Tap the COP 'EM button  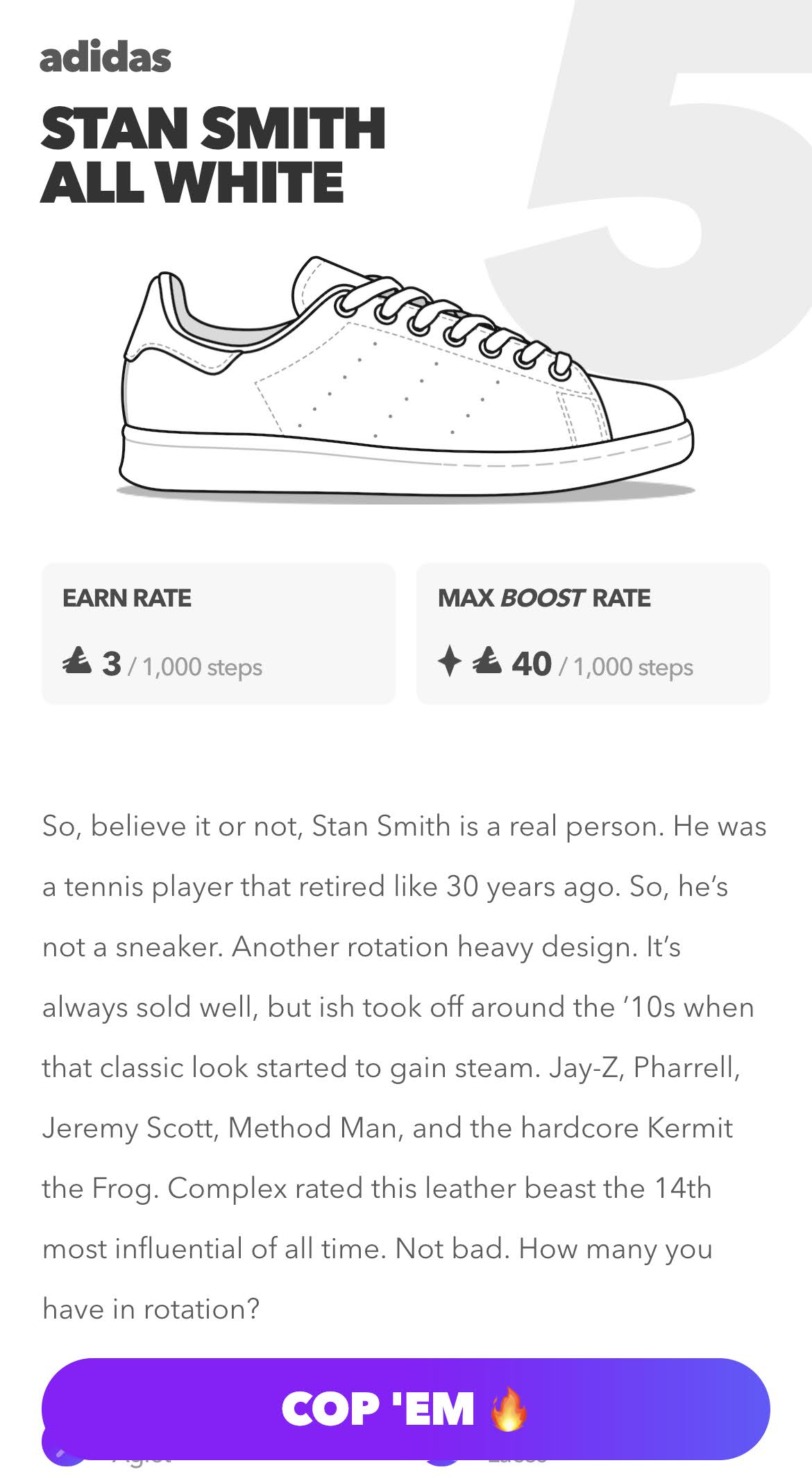[x=405, y=1407]
